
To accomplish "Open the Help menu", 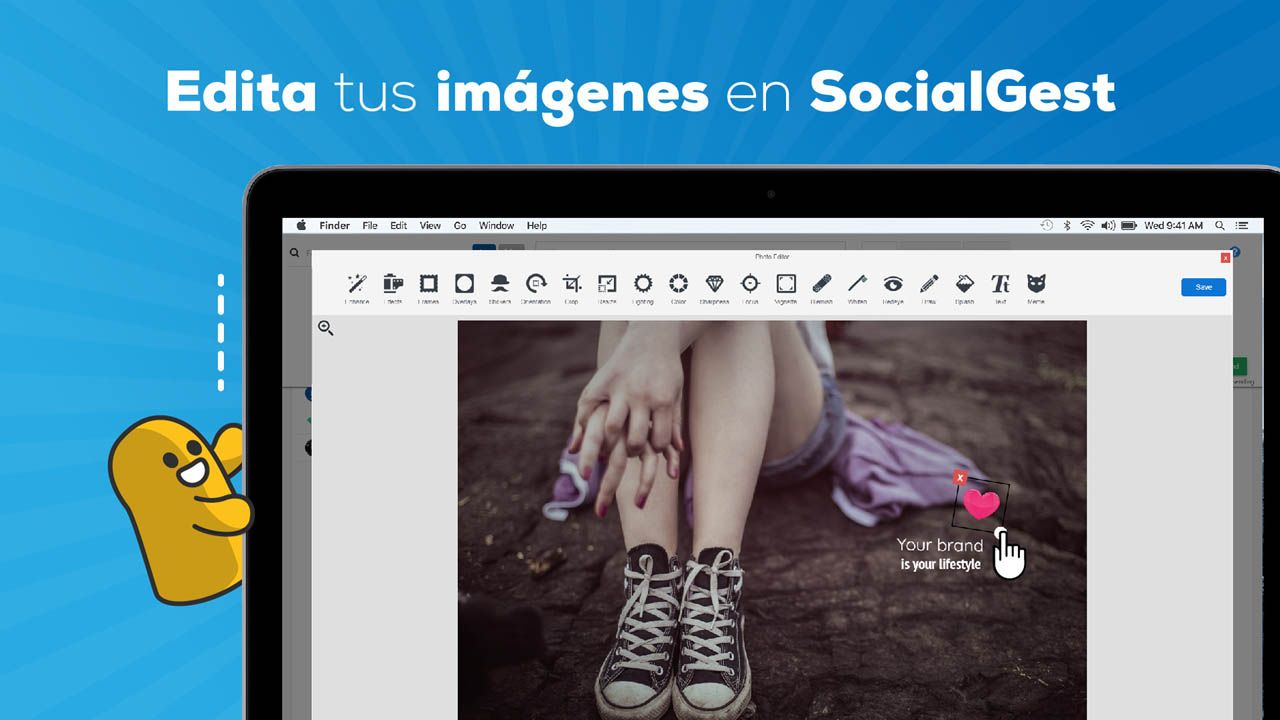I will [537, 226].
